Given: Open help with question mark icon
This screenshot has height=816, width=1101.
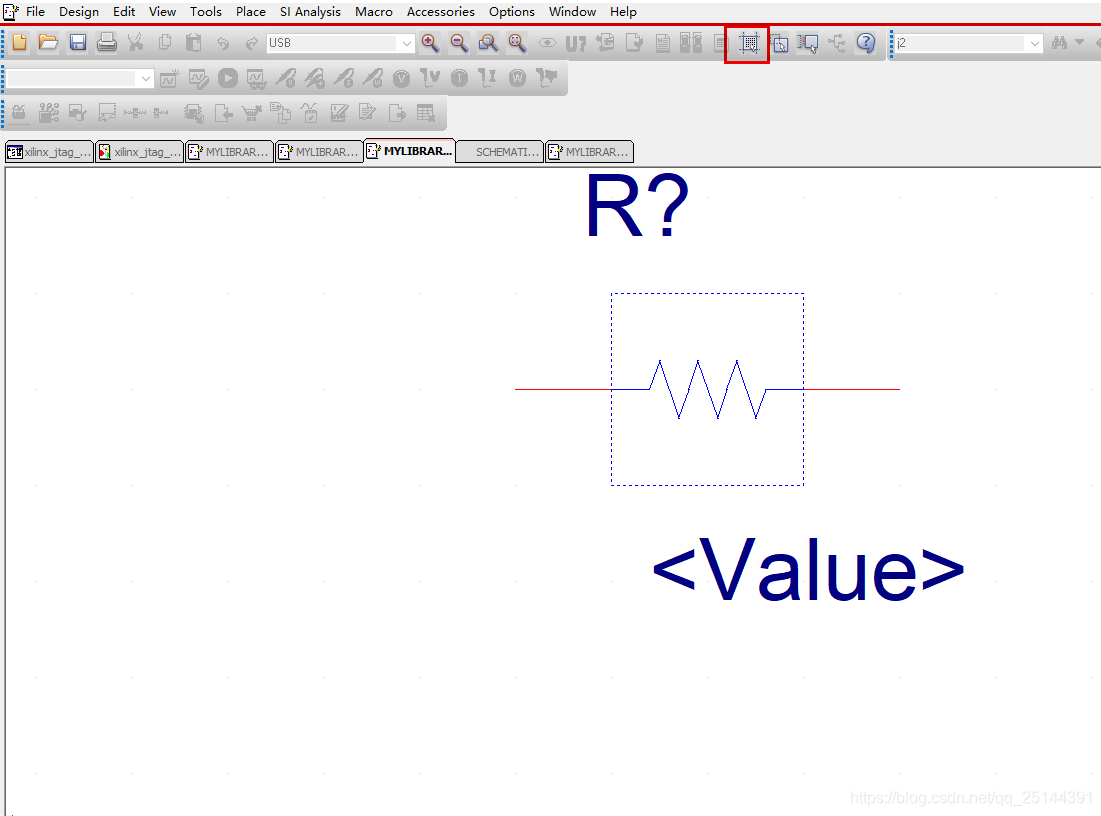Looking at the screenshot, I should tap(866, 43).
